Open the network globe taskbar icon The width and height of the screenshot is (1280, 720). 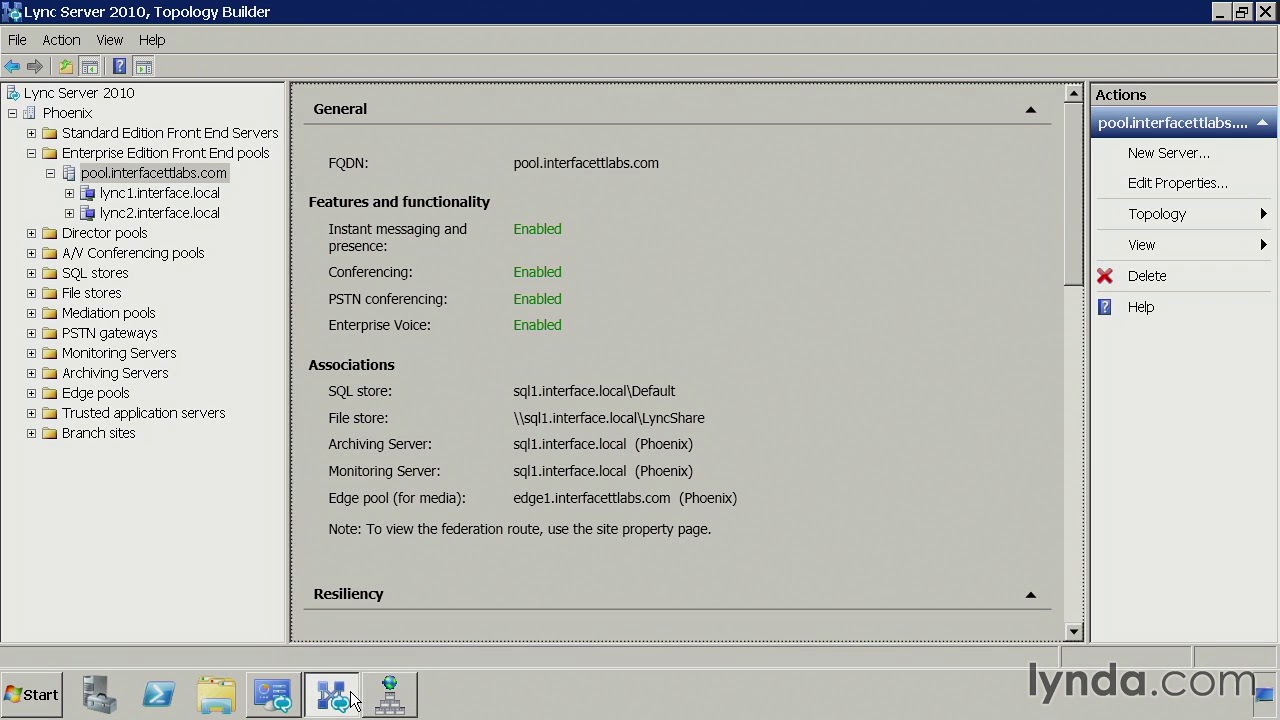pyautogui.click(x=390, y=695)
